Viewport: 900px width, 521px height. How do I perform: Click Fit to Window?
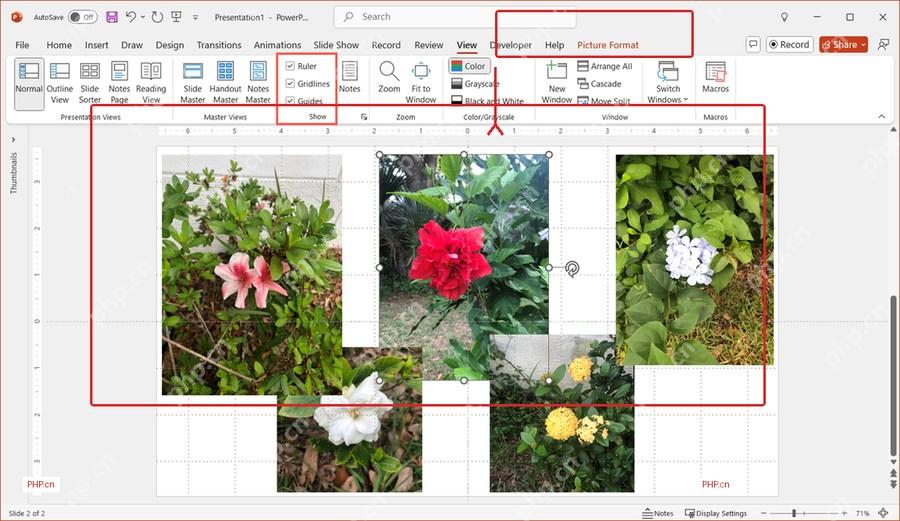(421, 83)
